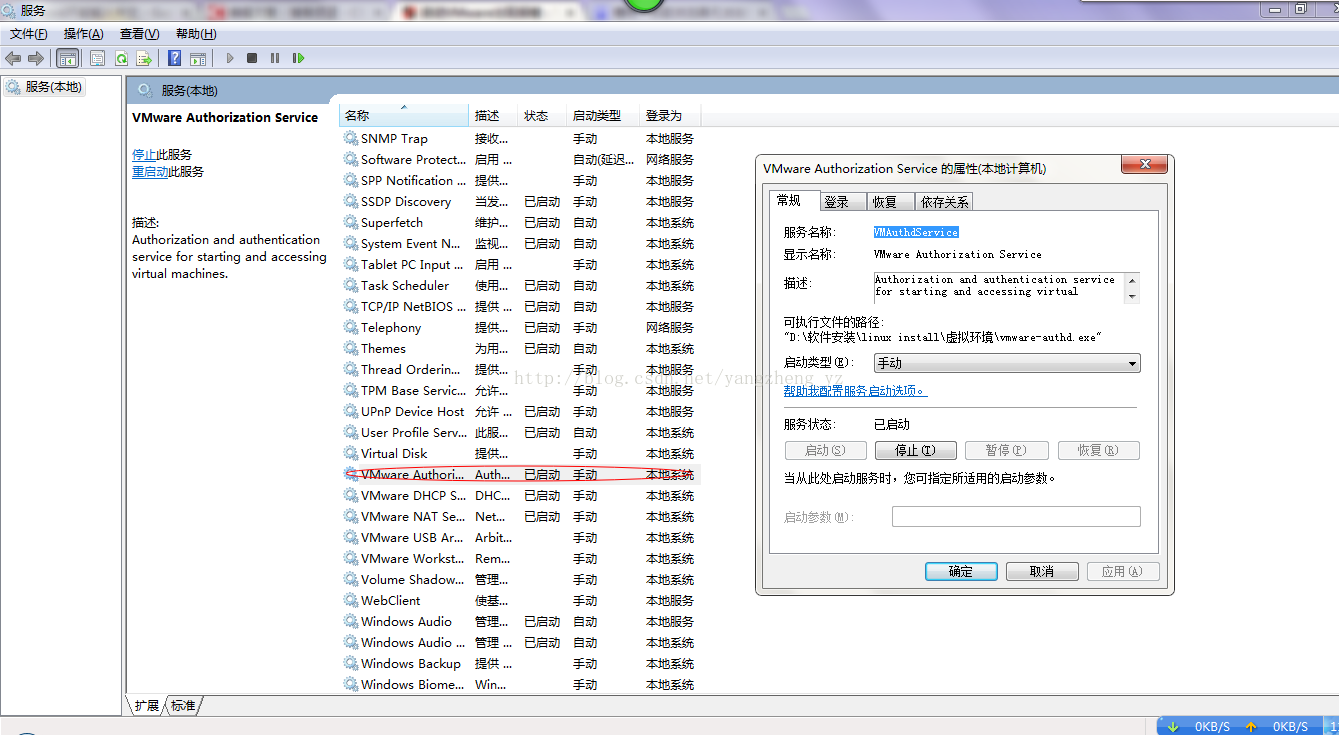Select the VMware USB Ar... service row
This screenshot has height=735, width=1339.
pyautogui.click(x=520, y=537)
